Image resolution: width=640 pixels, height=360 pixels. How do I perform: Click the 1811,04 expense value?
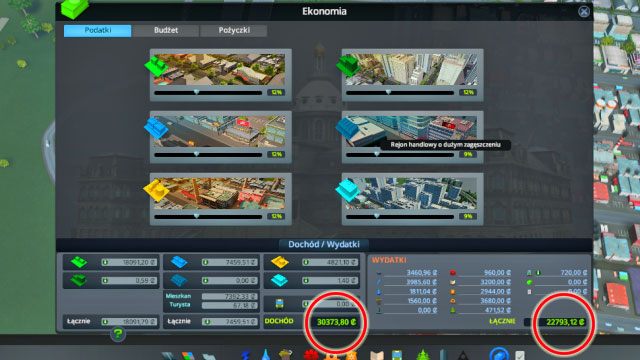422,291
